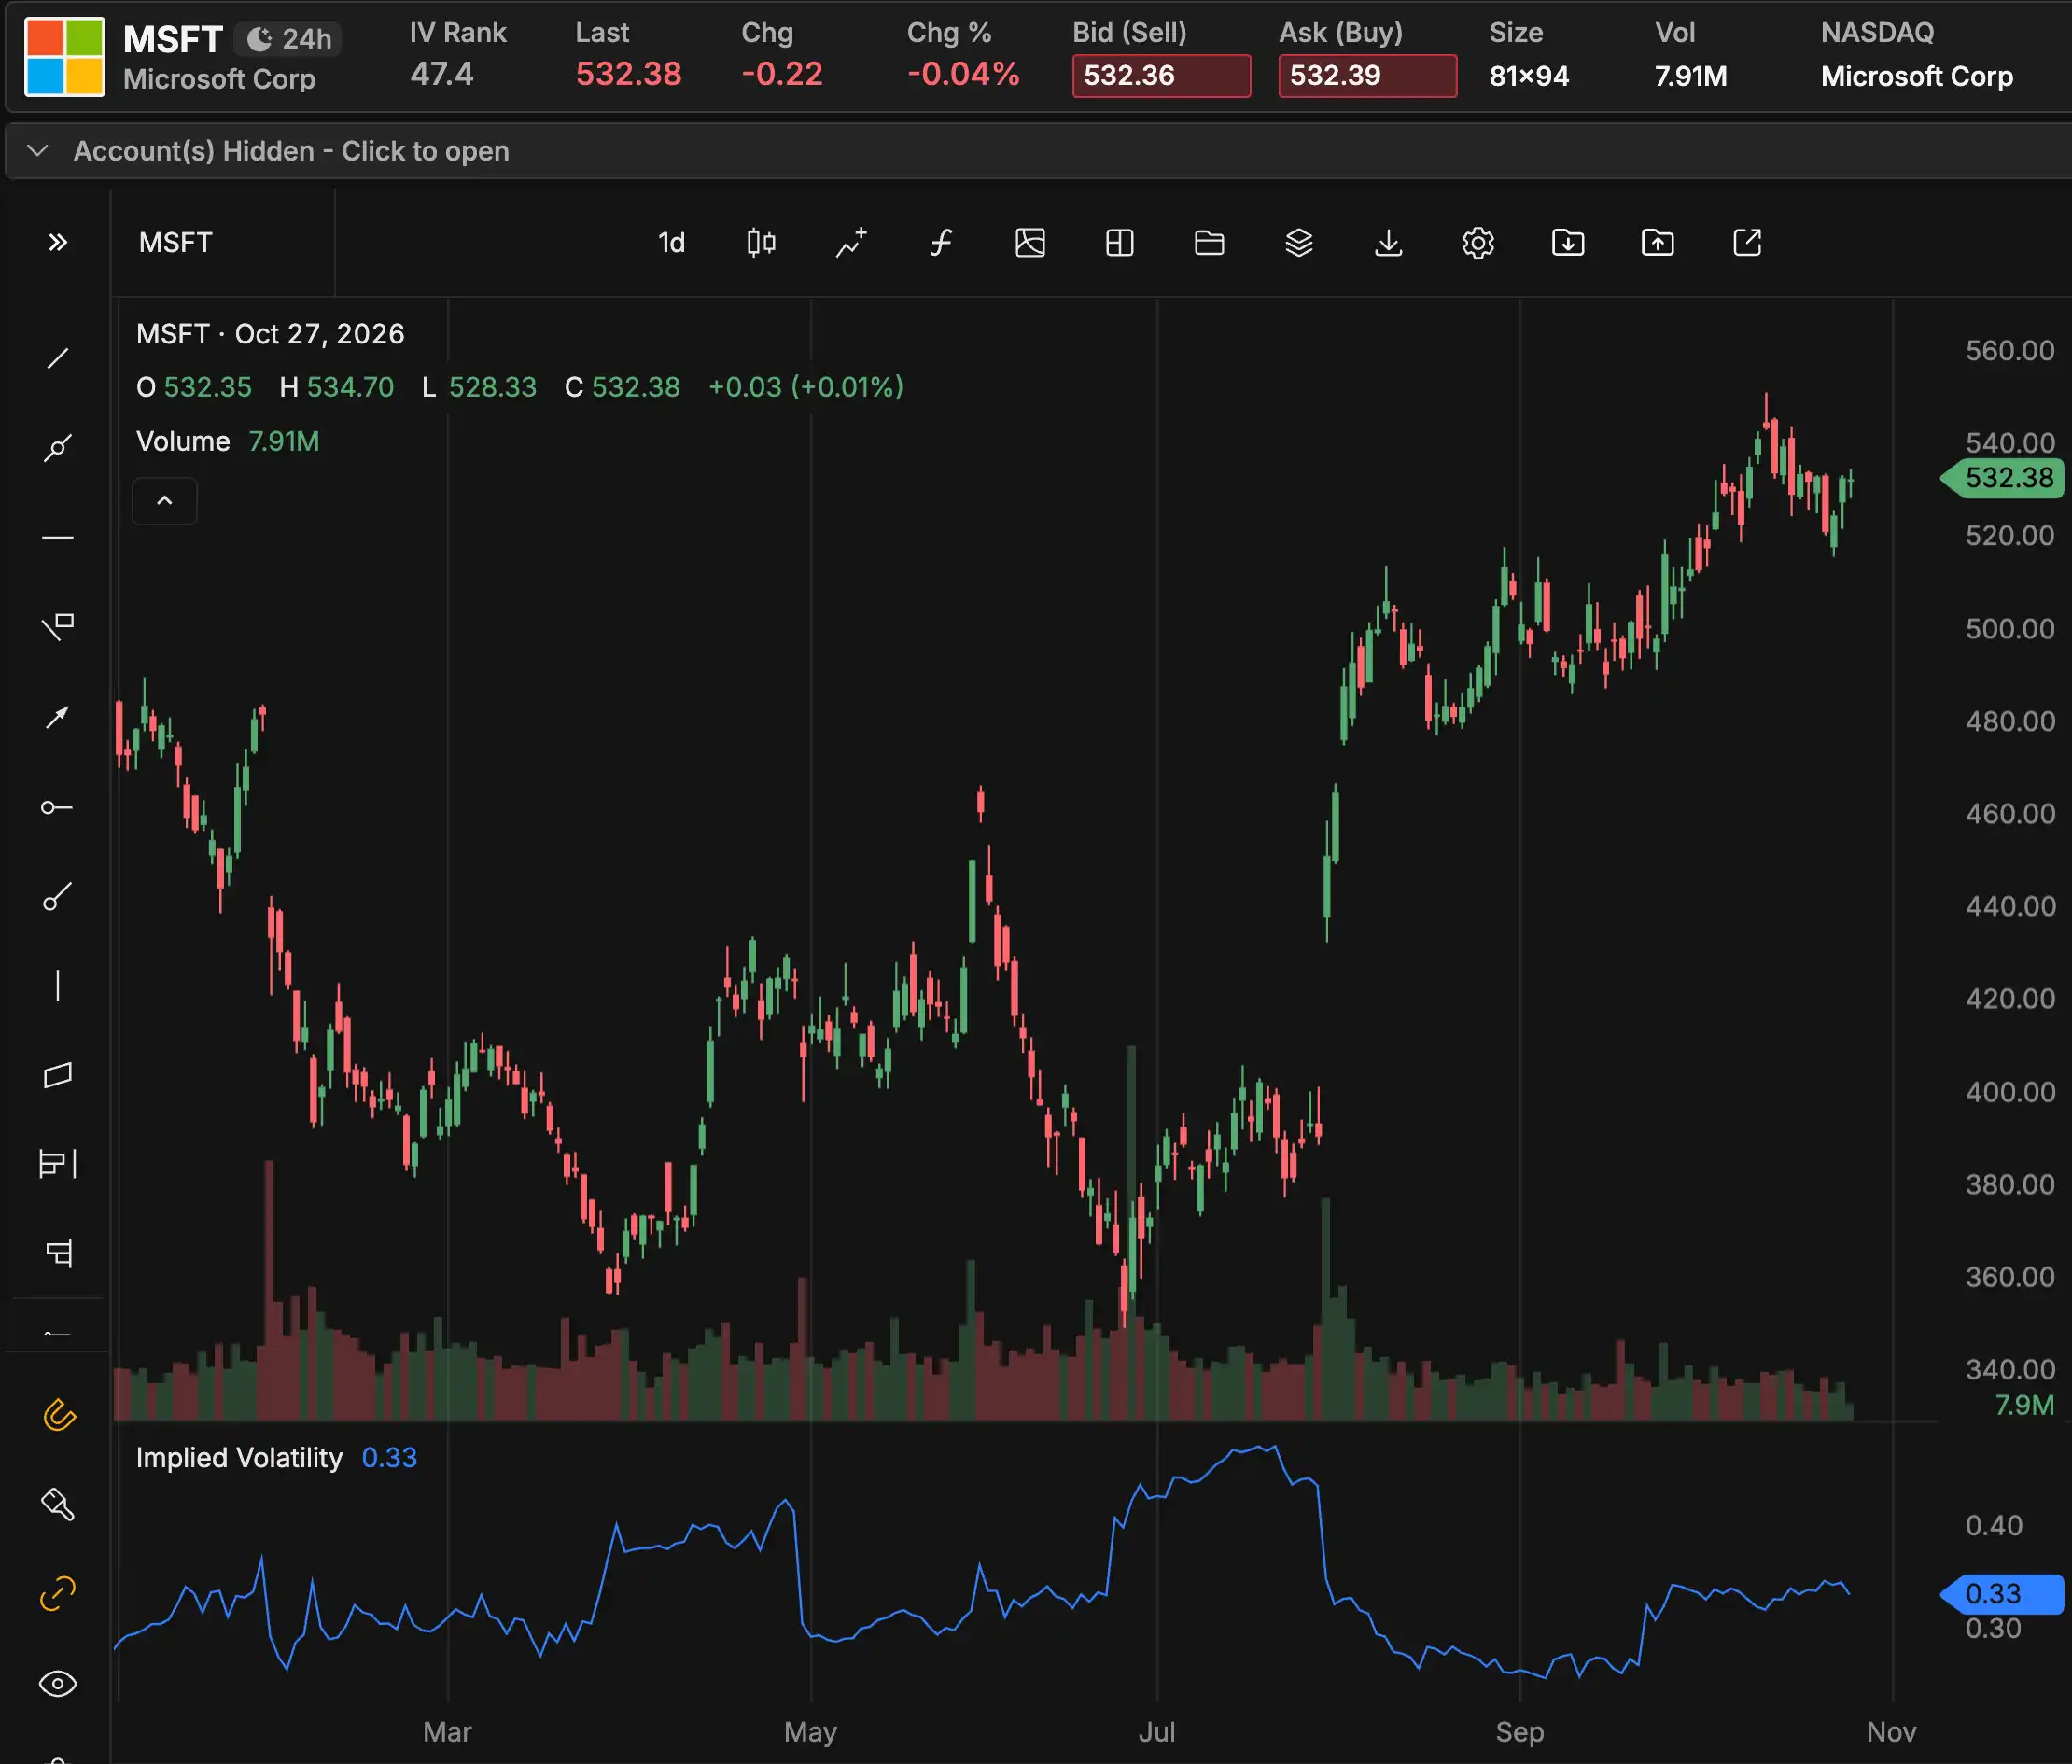Expand the hidden accounts panel
This screenshot has width=2072, height=1764.
(1038, 151)
